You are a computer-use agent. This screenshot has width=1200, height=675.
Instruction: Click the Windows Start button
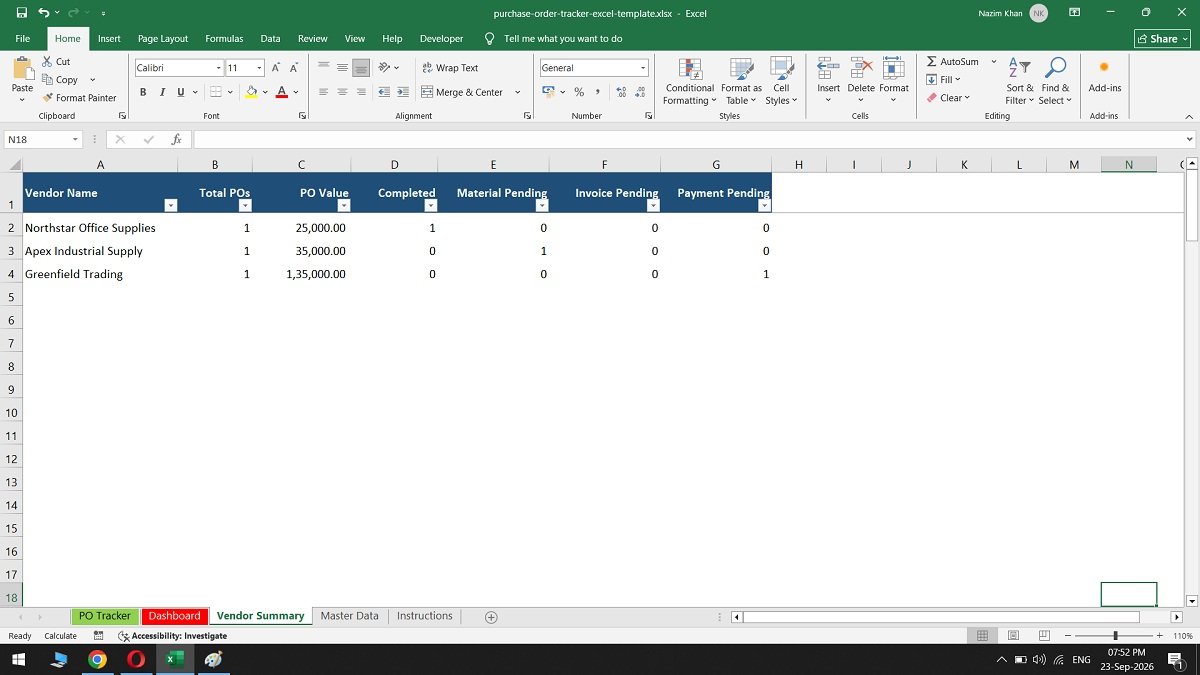tap(18, 660)
